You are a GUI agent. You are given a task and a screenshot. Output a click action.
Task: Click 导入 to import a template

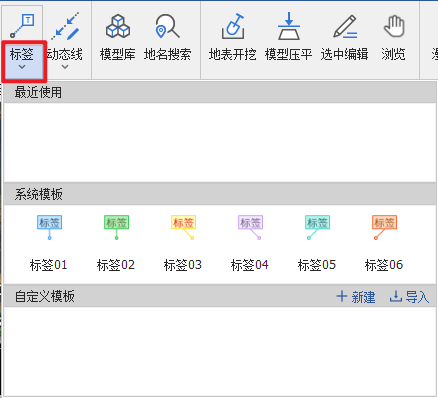(410, 297)
